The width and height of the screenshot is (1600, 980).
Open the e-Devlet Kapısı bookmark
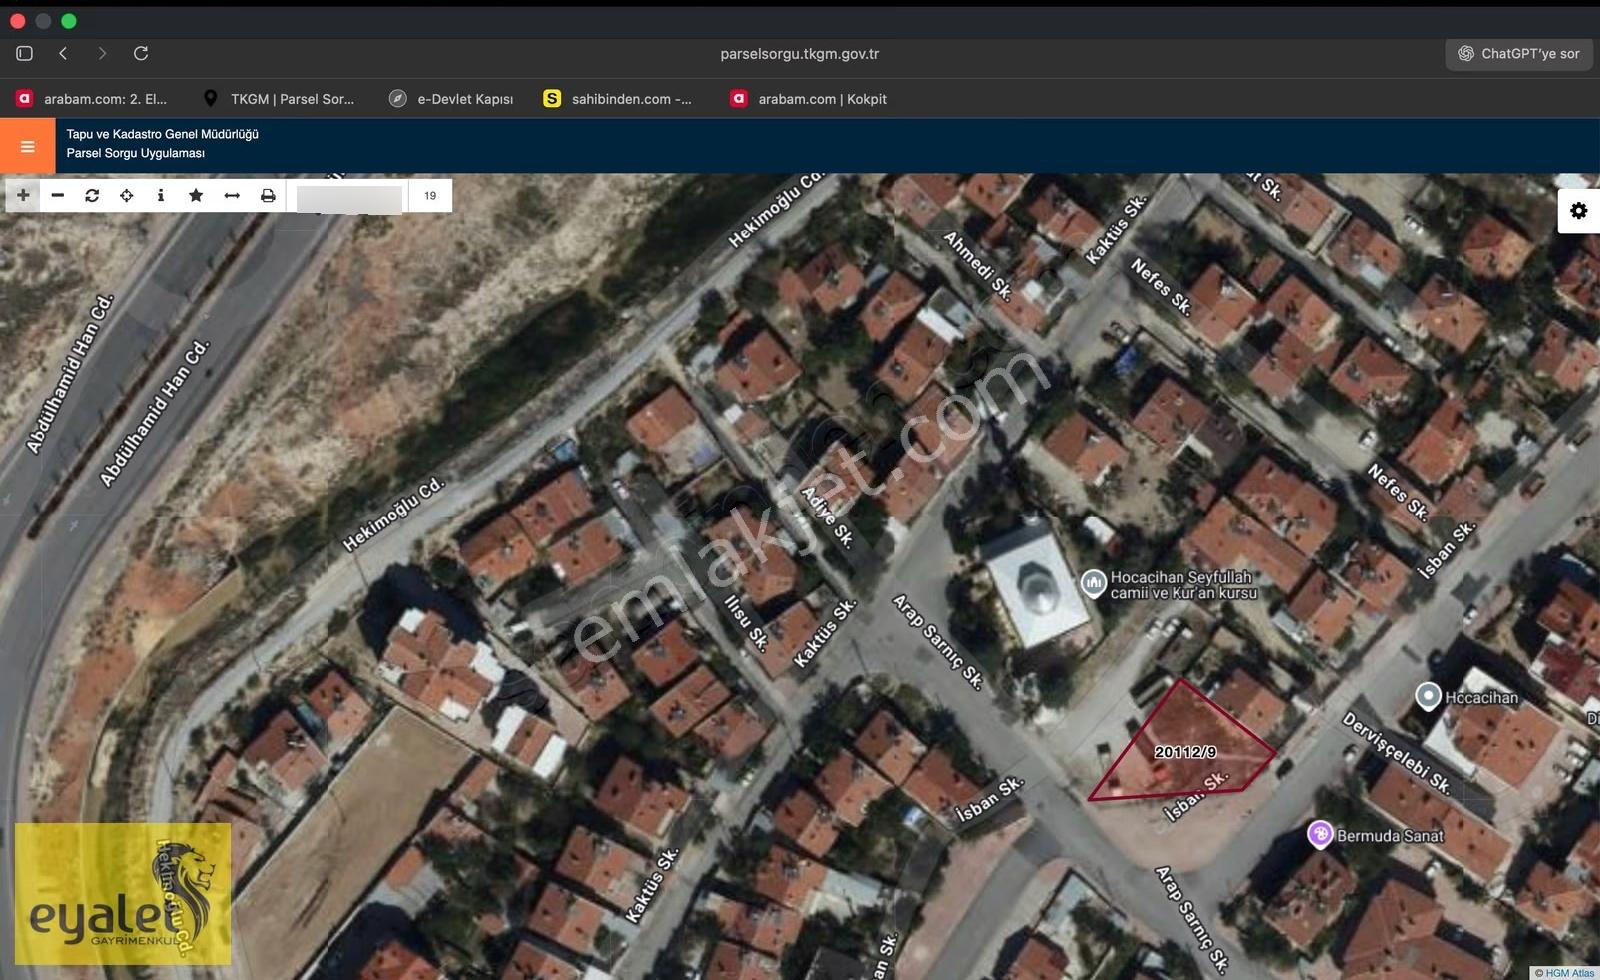tap(451, 99)
